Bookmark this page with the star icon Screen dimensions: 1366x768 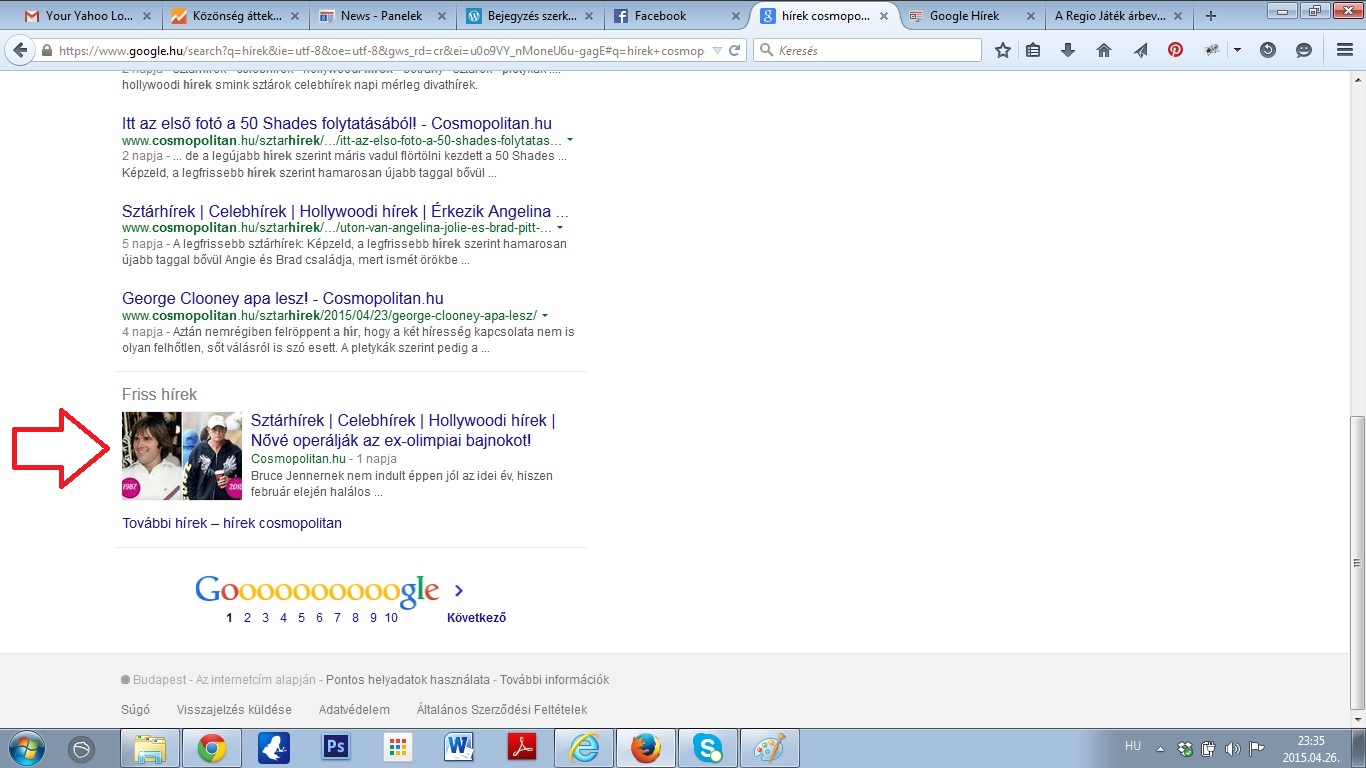pos(1003,50)
